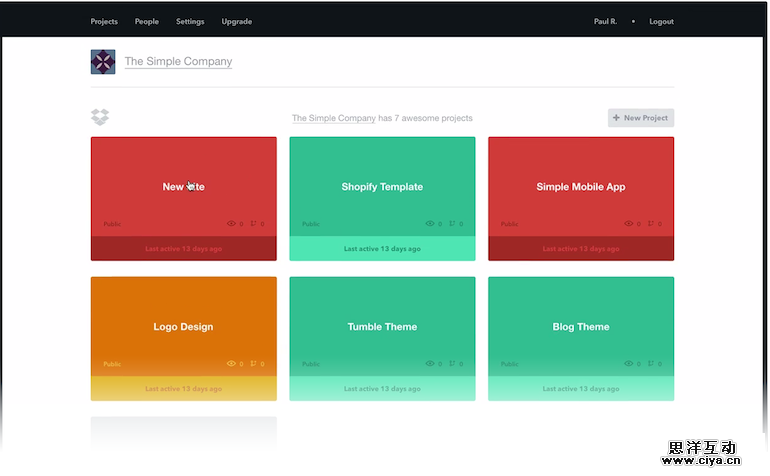
Task: Click the eye icon on Shopify Template card
Action: click(430, 224)
